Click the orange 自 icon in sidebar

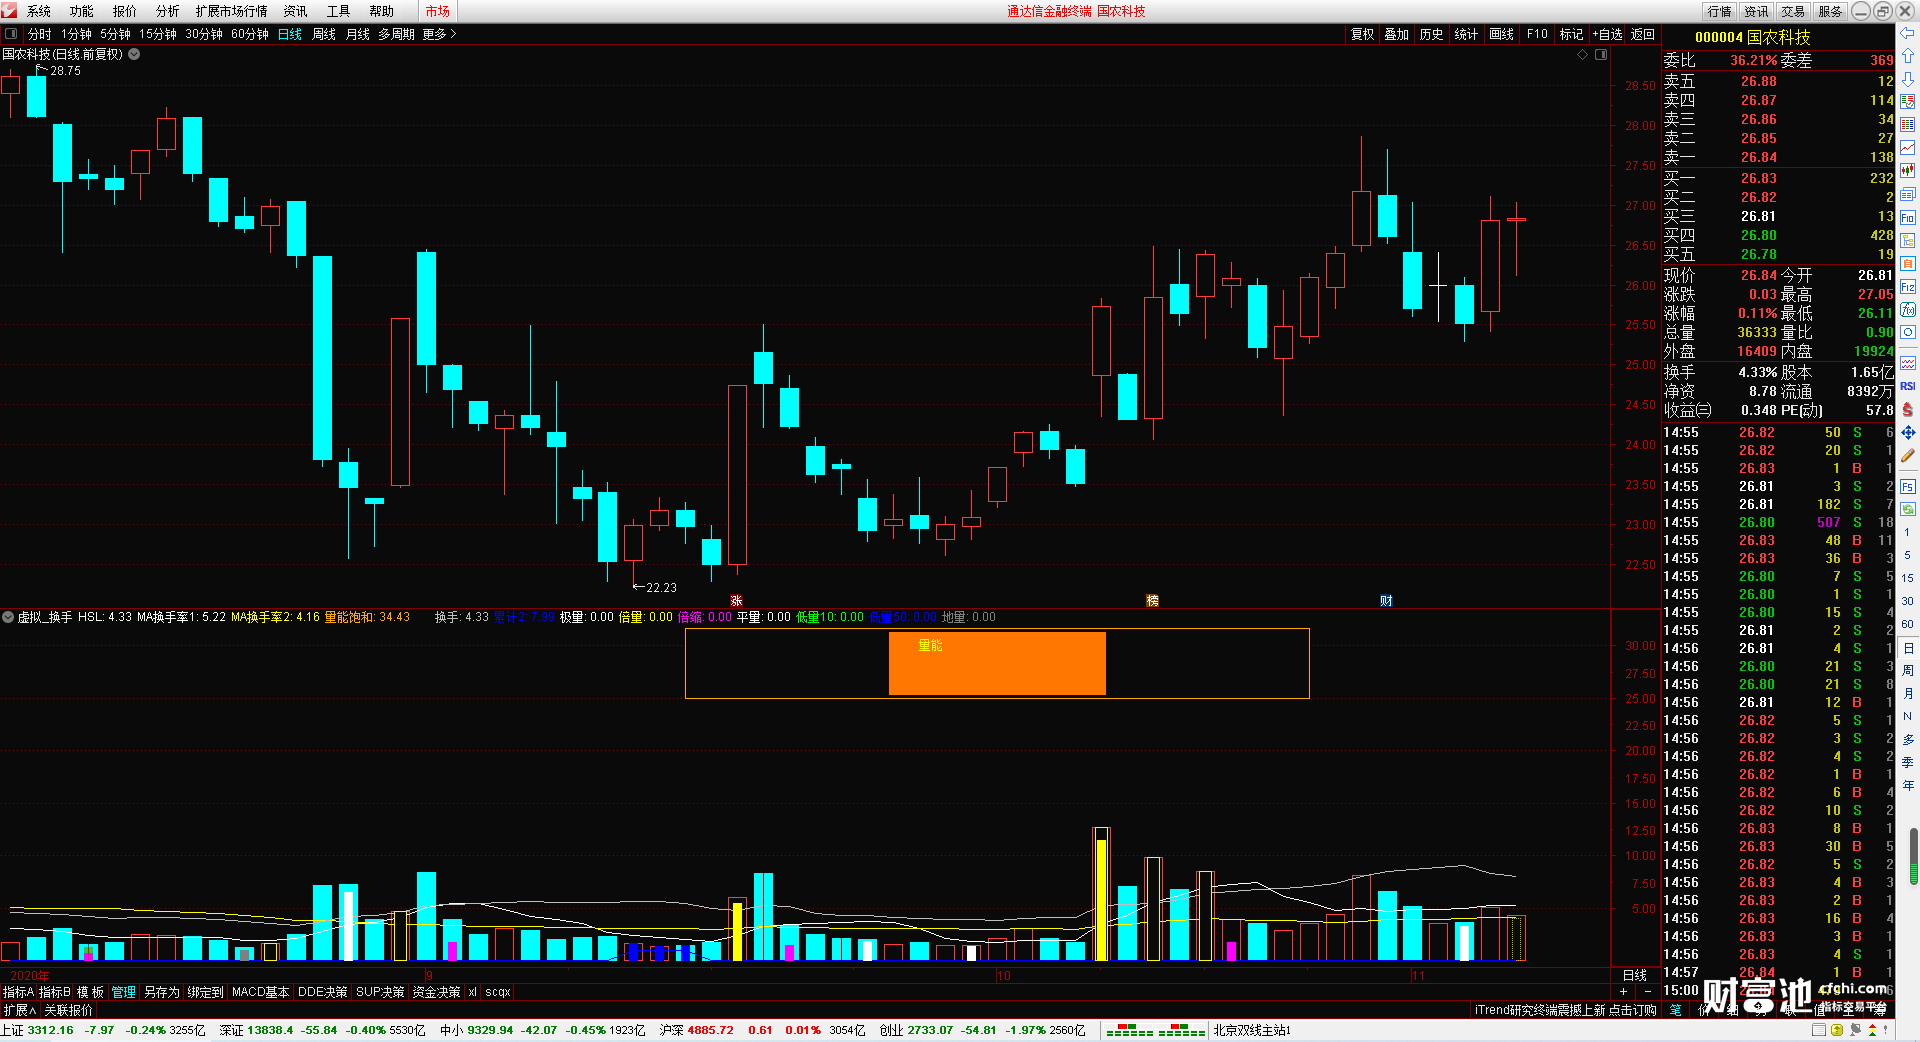[1908, 263]
